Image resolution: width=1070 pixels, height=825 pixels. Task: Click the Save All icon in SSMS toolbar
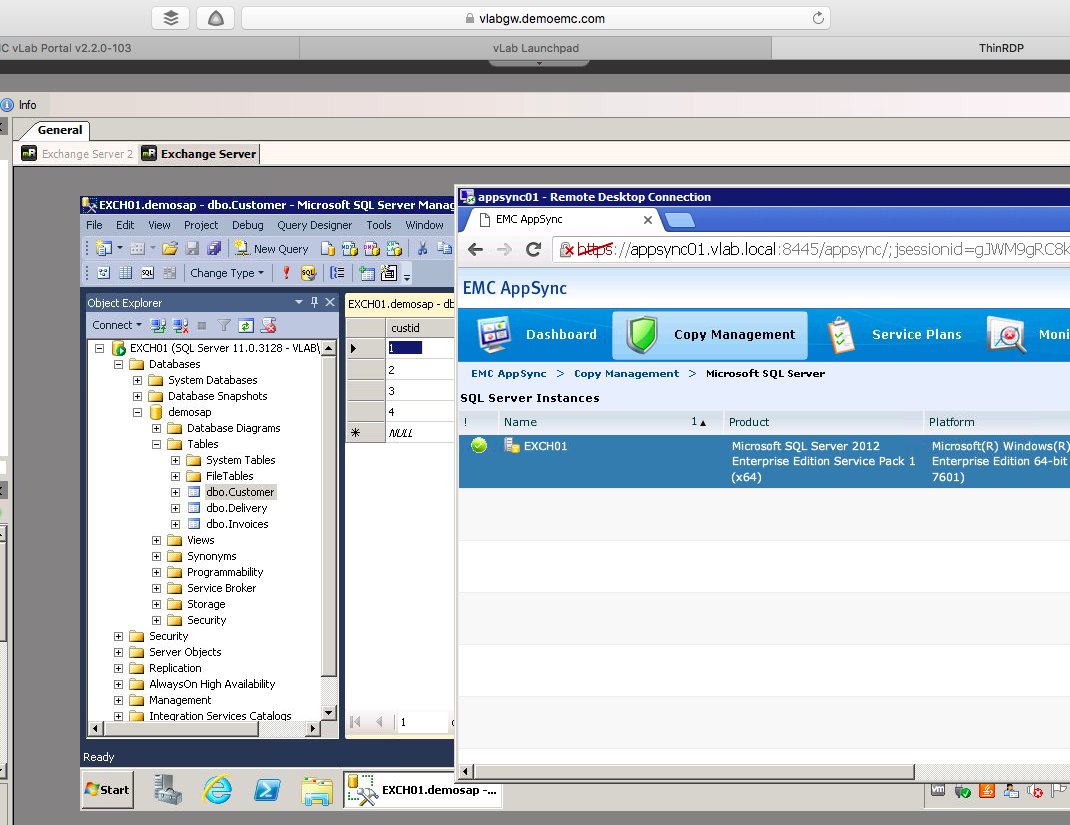[214, 248]
